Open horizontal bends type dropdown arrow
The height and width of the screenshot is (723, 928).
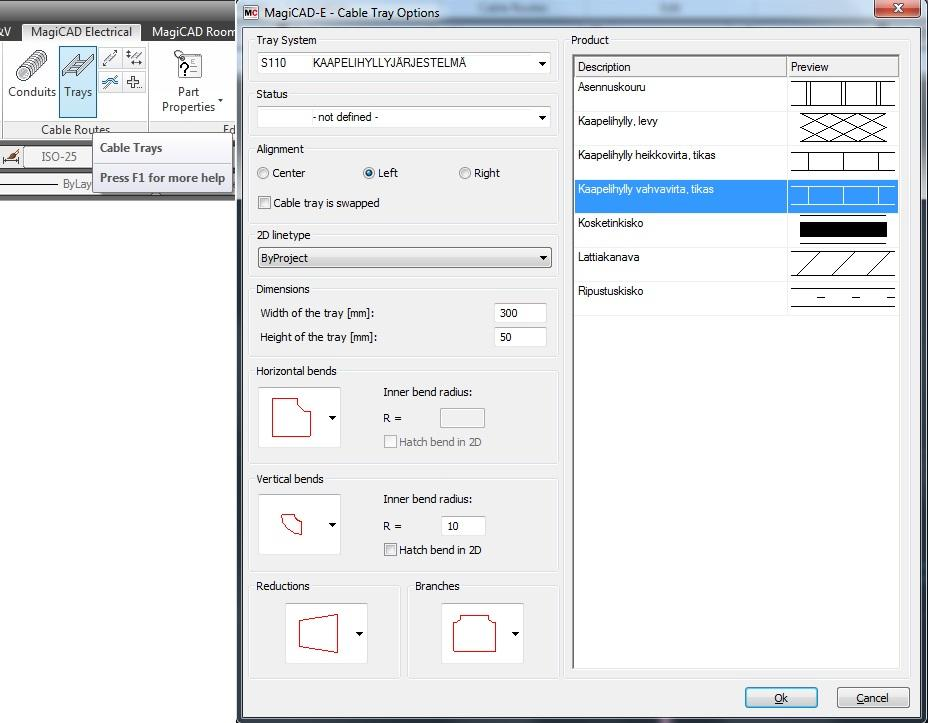pyautogui.click(x=333, y=418)
